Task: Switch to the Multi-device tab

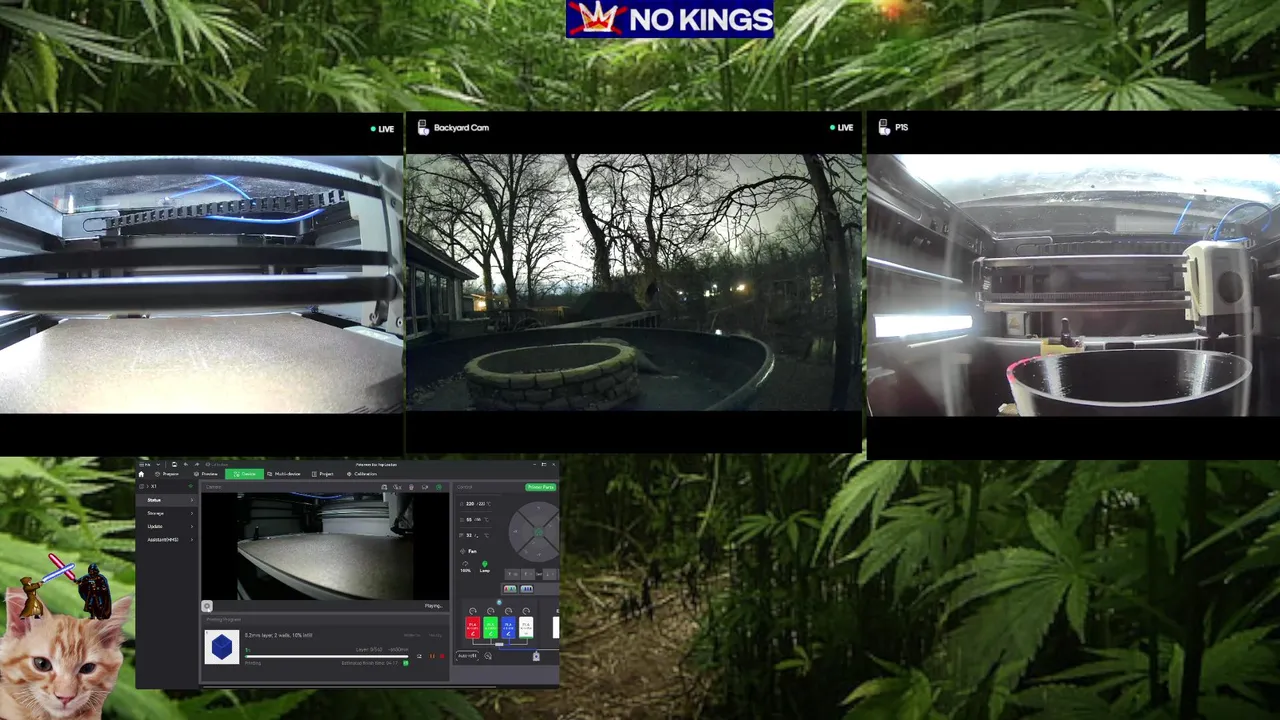Action: [284, 474]
